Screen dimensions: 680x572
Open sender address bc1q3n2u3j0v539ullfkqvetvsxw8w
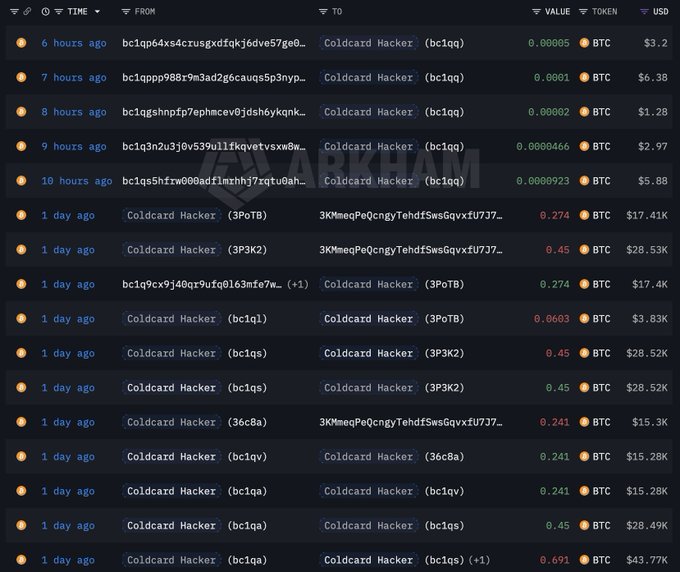tap(214, 147)
